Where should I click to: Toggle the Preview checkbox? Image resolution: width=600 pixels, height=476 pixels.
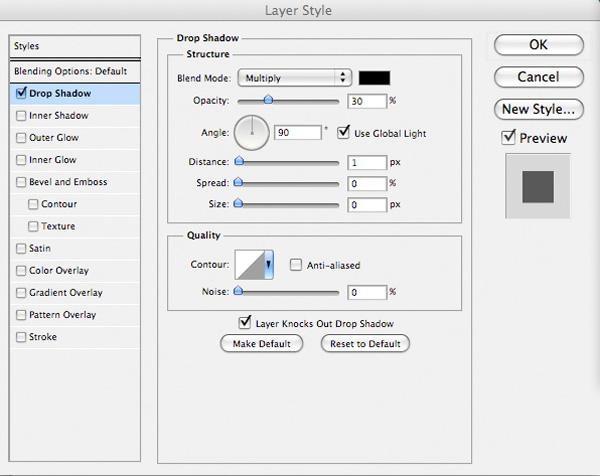coord(509,137)
